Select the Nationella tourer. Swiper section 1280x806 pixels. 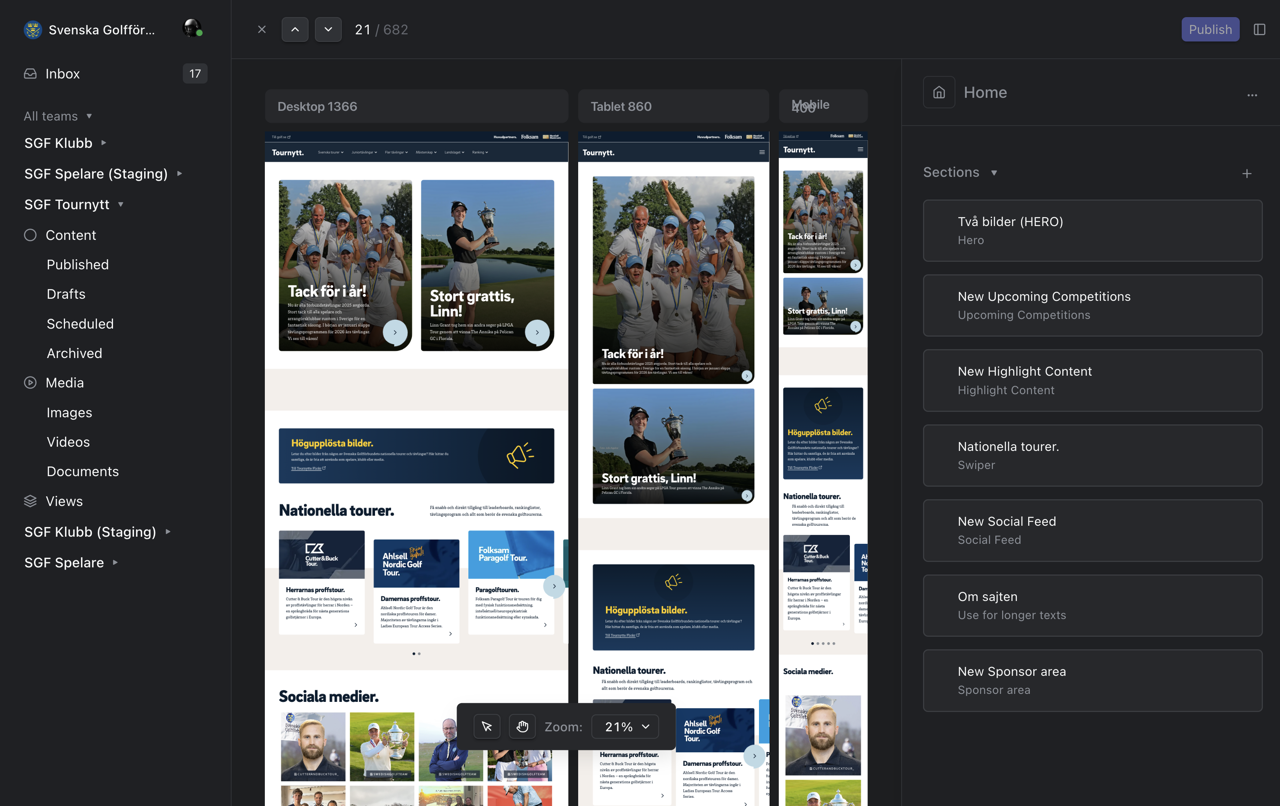pyautogui.click(x=1092, y=455)
